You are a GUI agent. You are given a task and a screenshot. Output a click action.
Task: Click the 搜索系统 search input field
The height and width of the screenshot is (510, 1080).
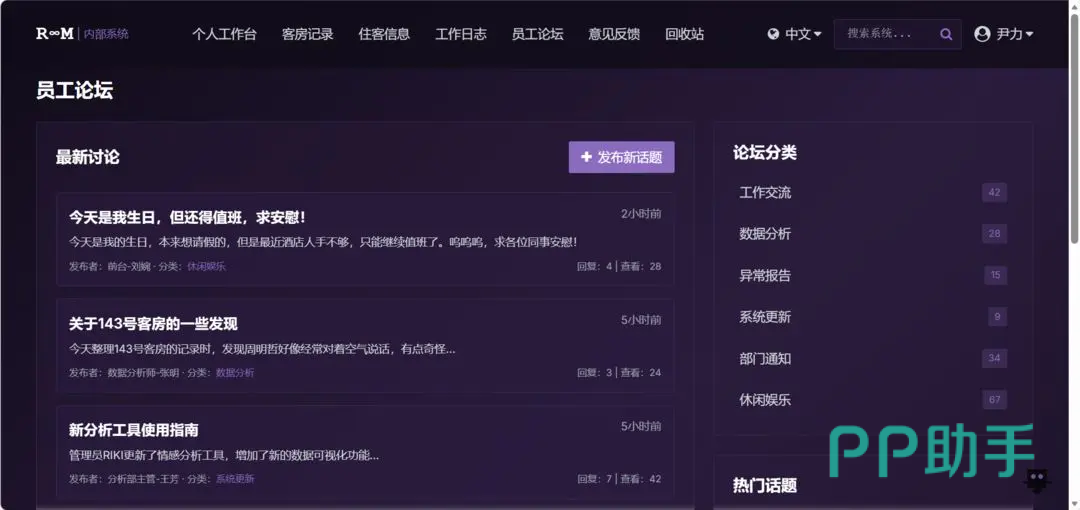point(885,34)
